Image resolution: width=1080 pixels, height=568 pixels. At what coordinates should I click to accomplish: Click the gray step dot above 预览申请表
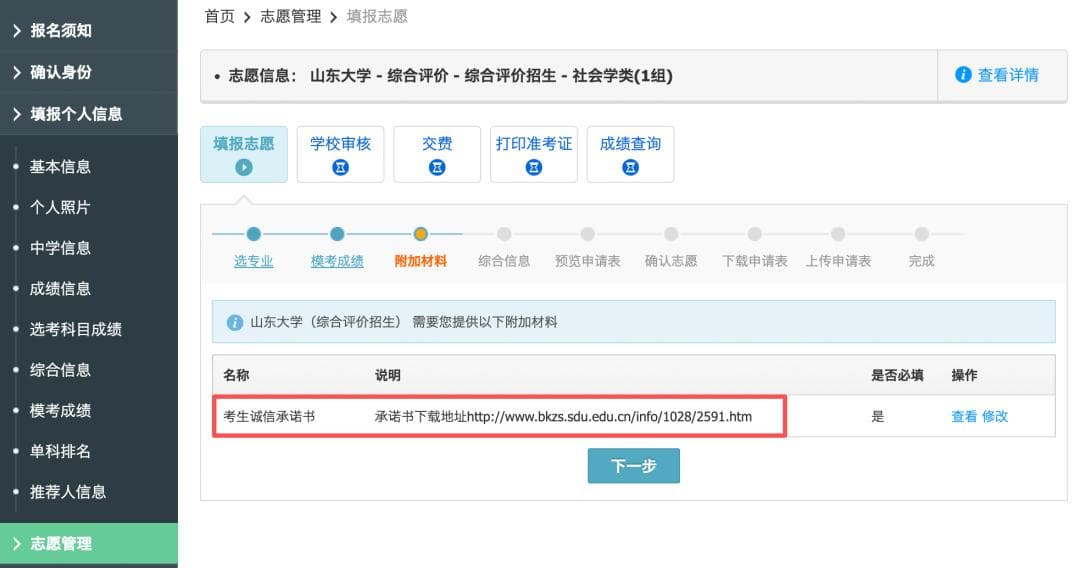pos(588,234)
